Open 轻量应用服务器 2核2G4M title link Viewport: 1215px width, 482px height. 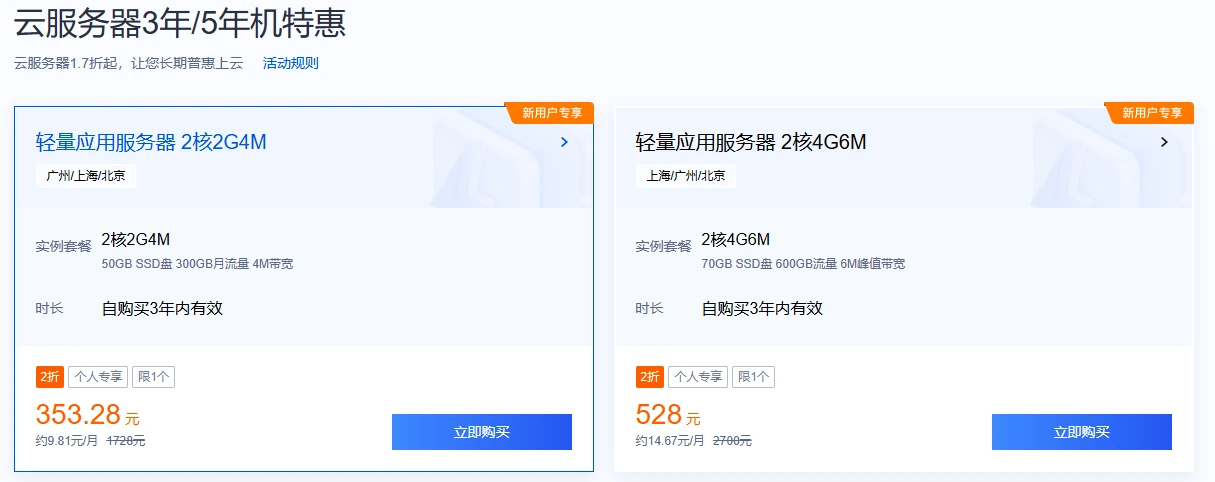151,142
